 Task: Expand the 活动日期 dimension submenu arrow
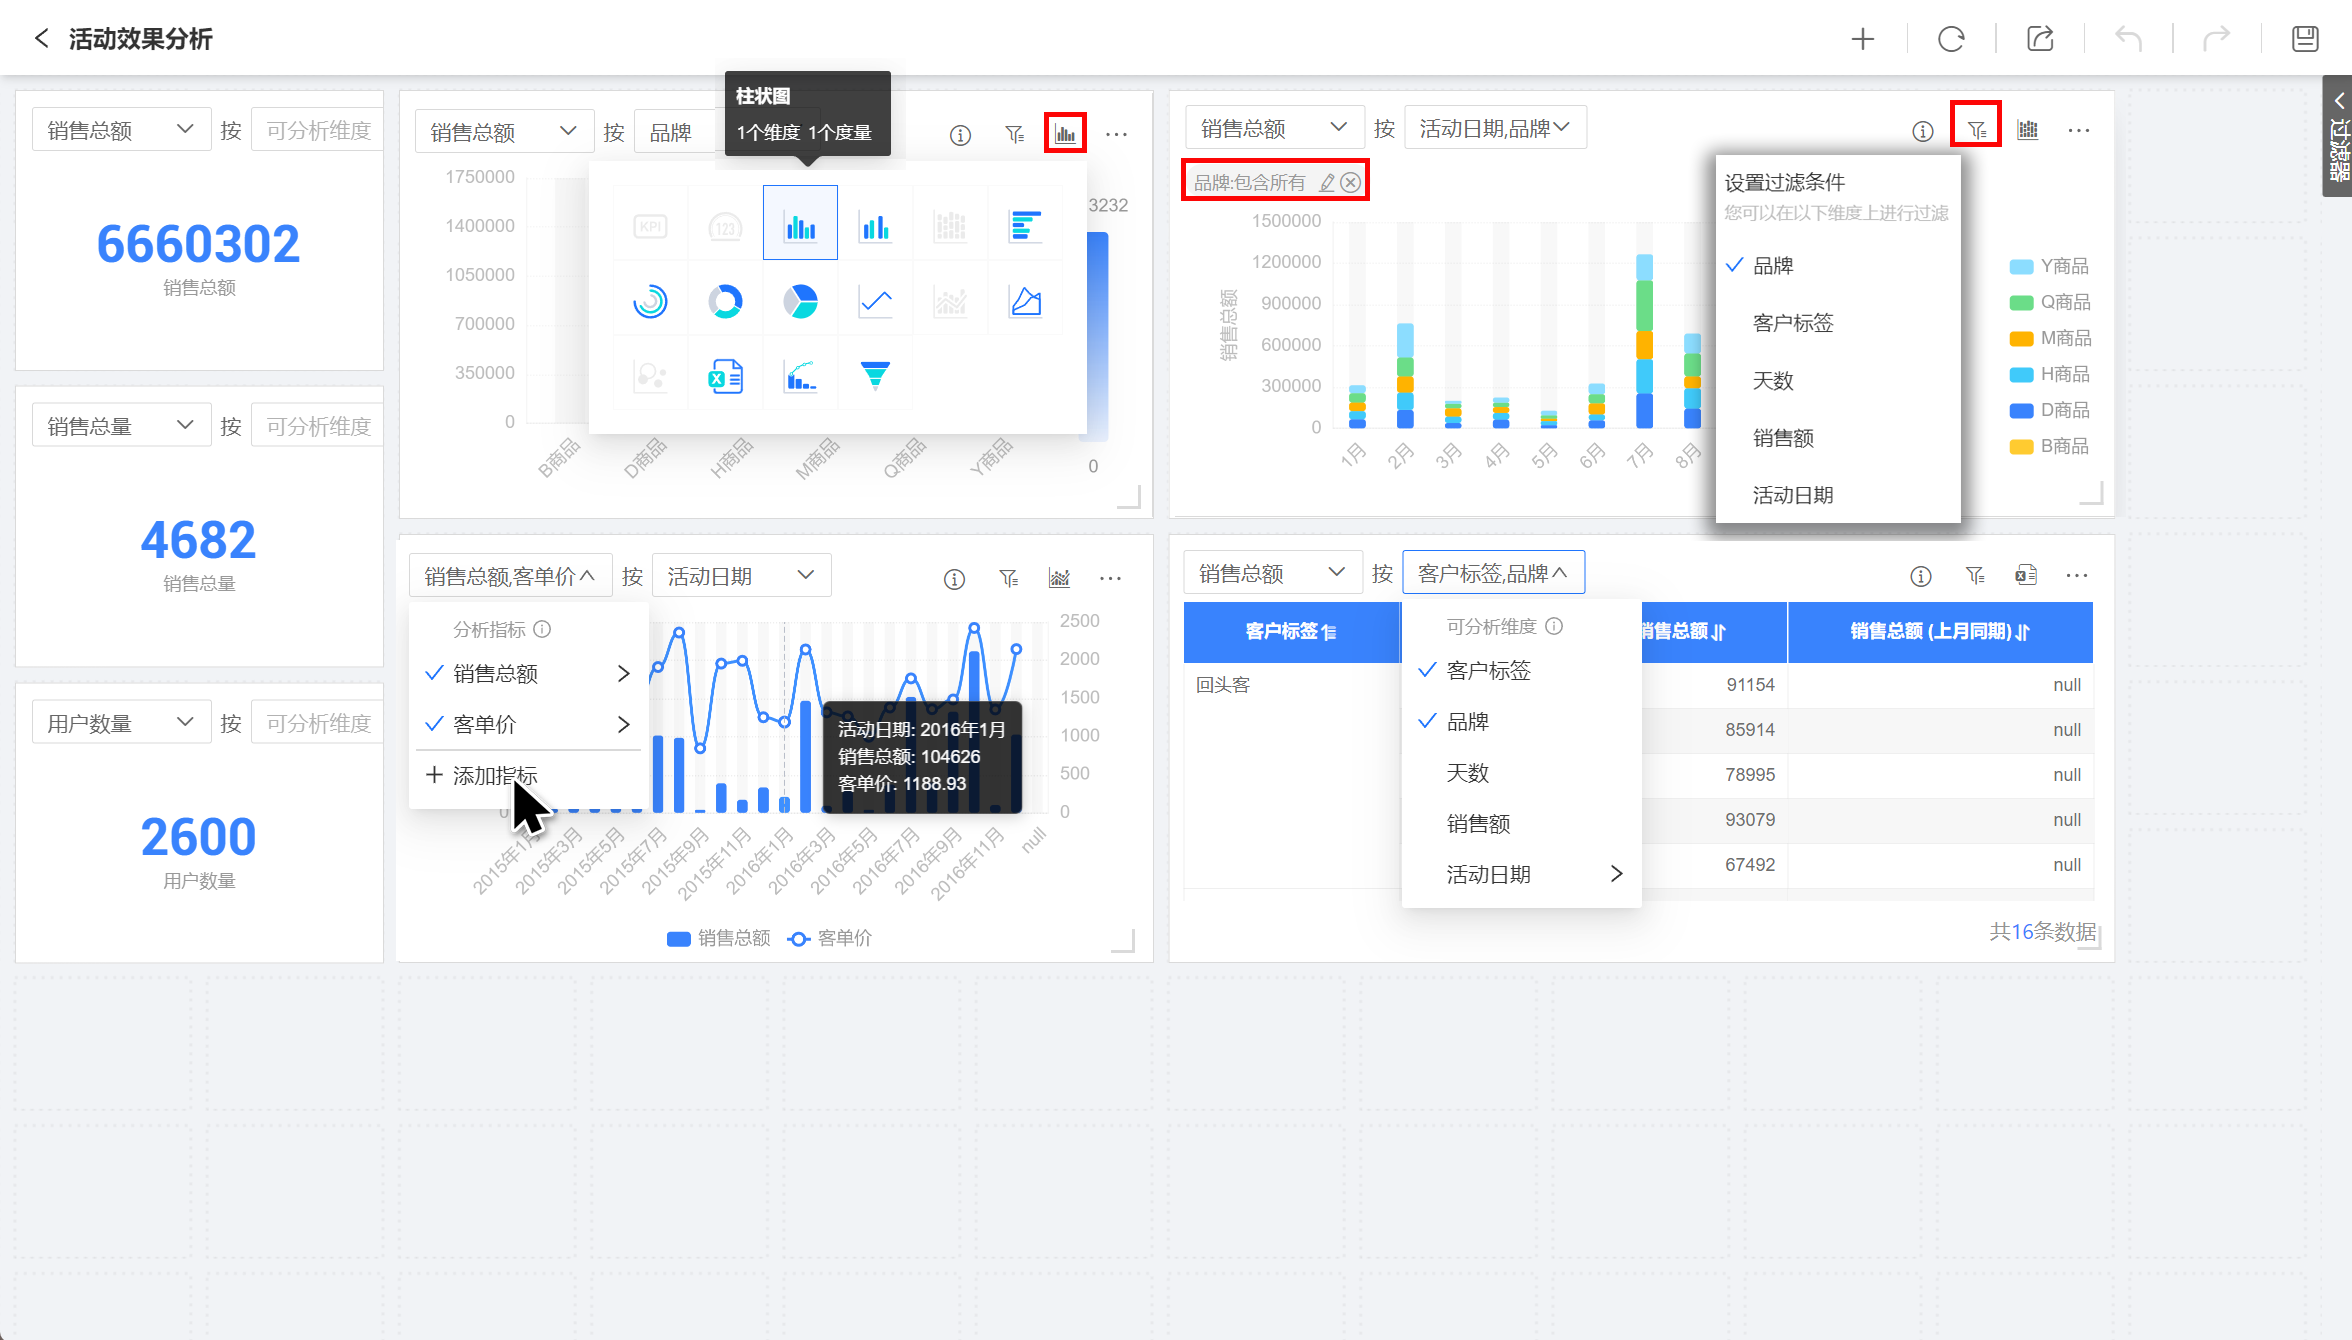tap(1616, 874)
